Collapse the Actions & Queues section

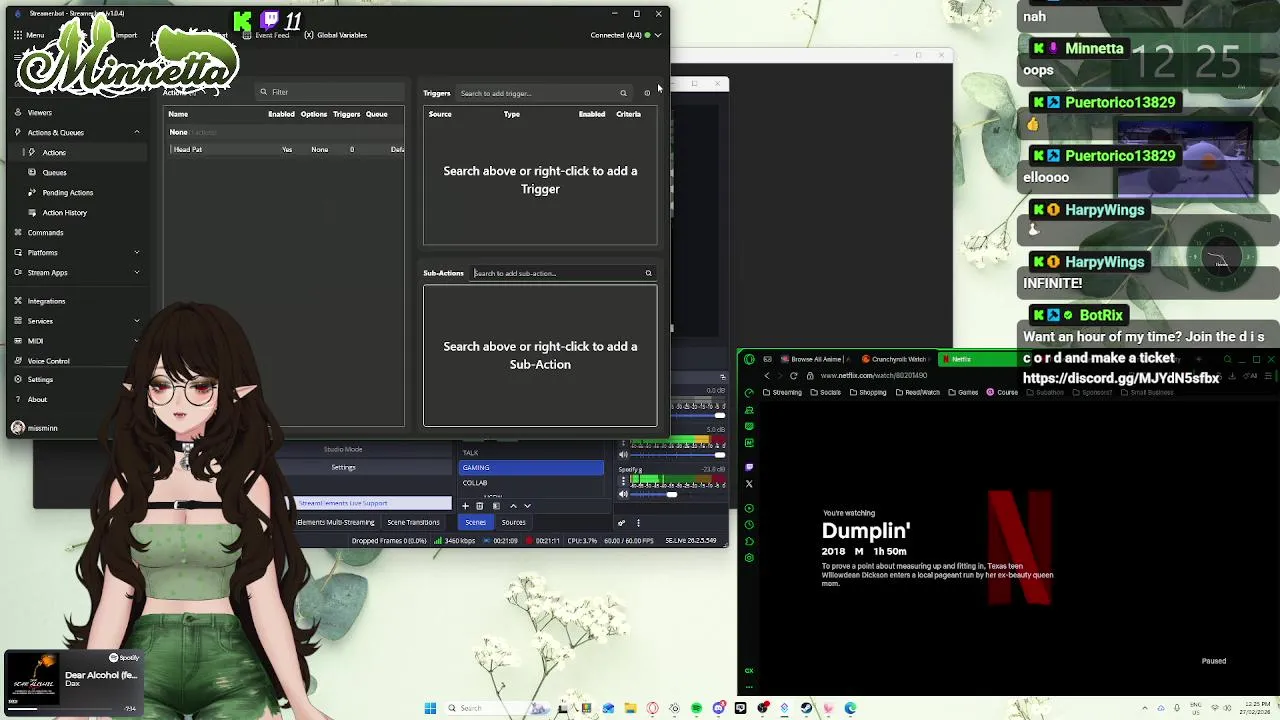137,132
